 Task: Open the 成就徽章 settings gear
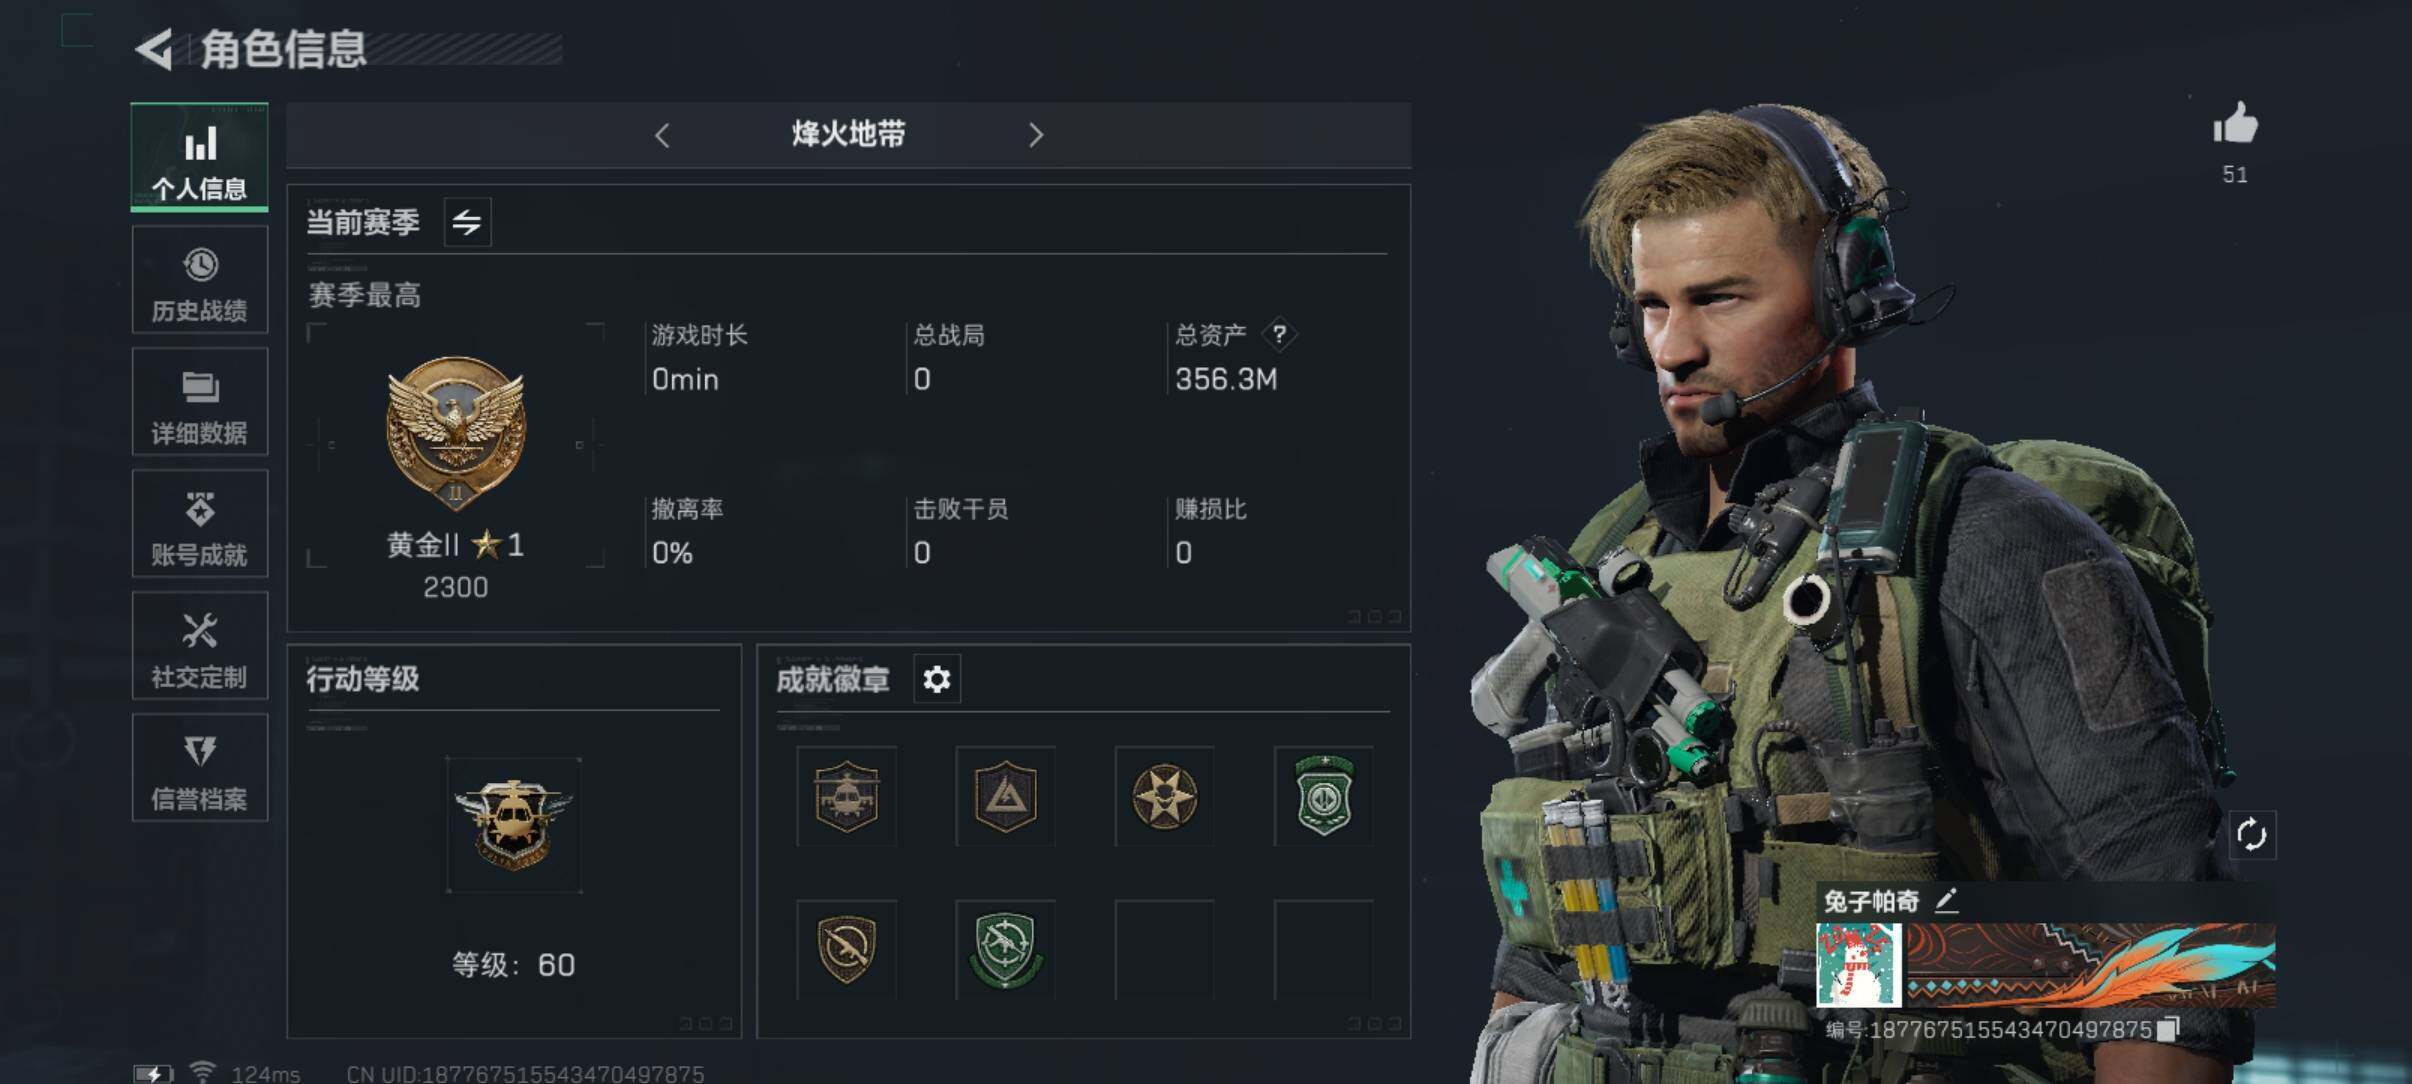pyautogui.click(x=937, y=680)
